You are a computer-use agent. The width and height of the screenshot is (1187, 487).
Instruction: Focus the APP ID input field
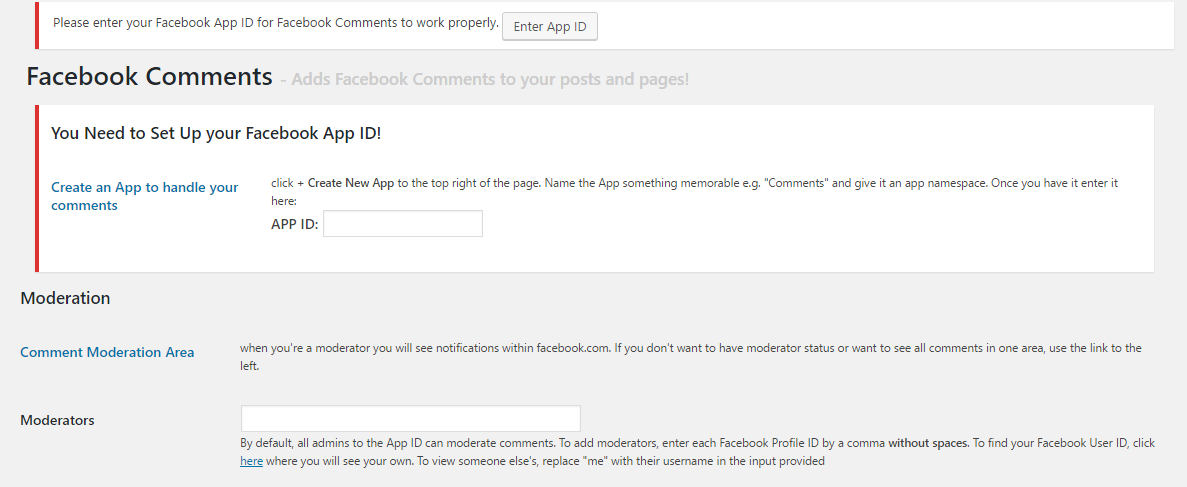(x=403, y=223)
